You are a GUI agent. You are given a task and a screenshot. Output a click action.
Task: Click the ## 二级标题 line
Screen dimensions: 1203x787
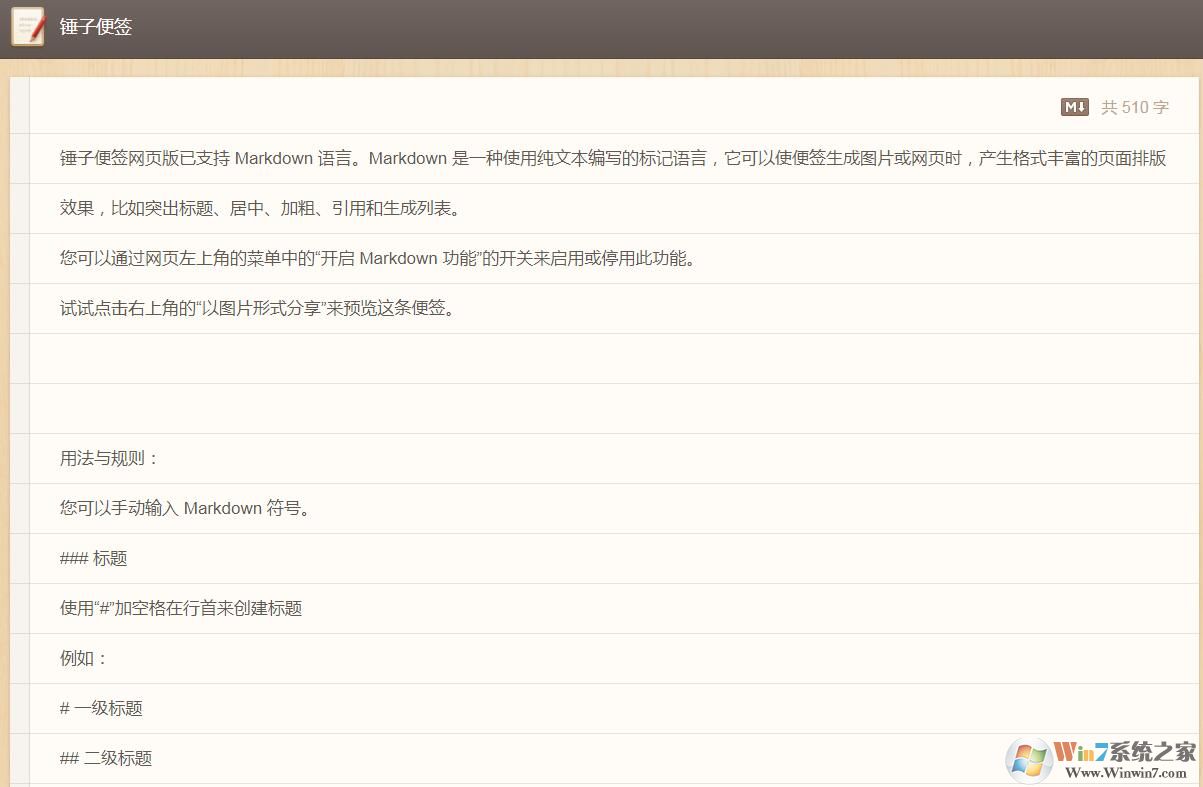[106, 758]
